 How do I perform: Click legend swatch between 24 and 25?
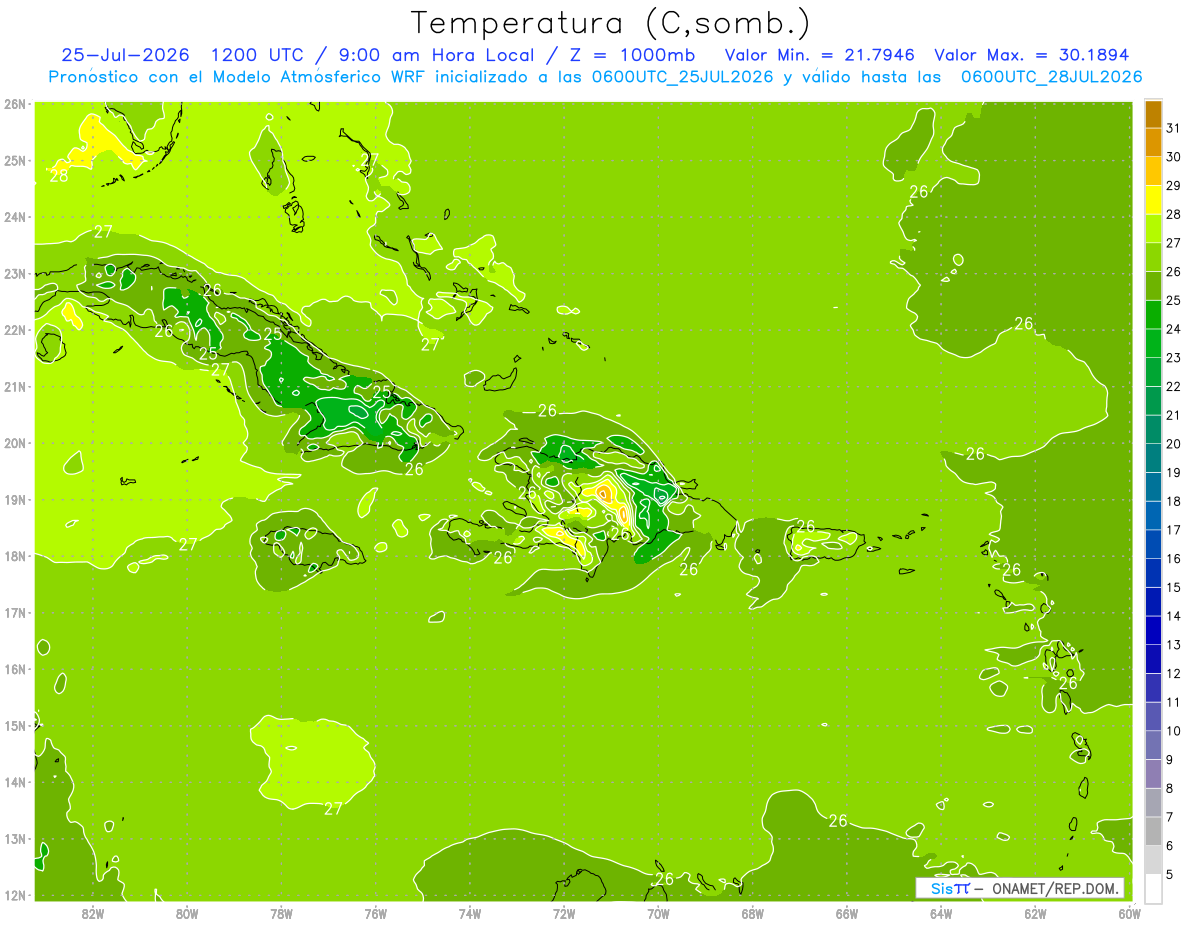(x=1153, y=314)
